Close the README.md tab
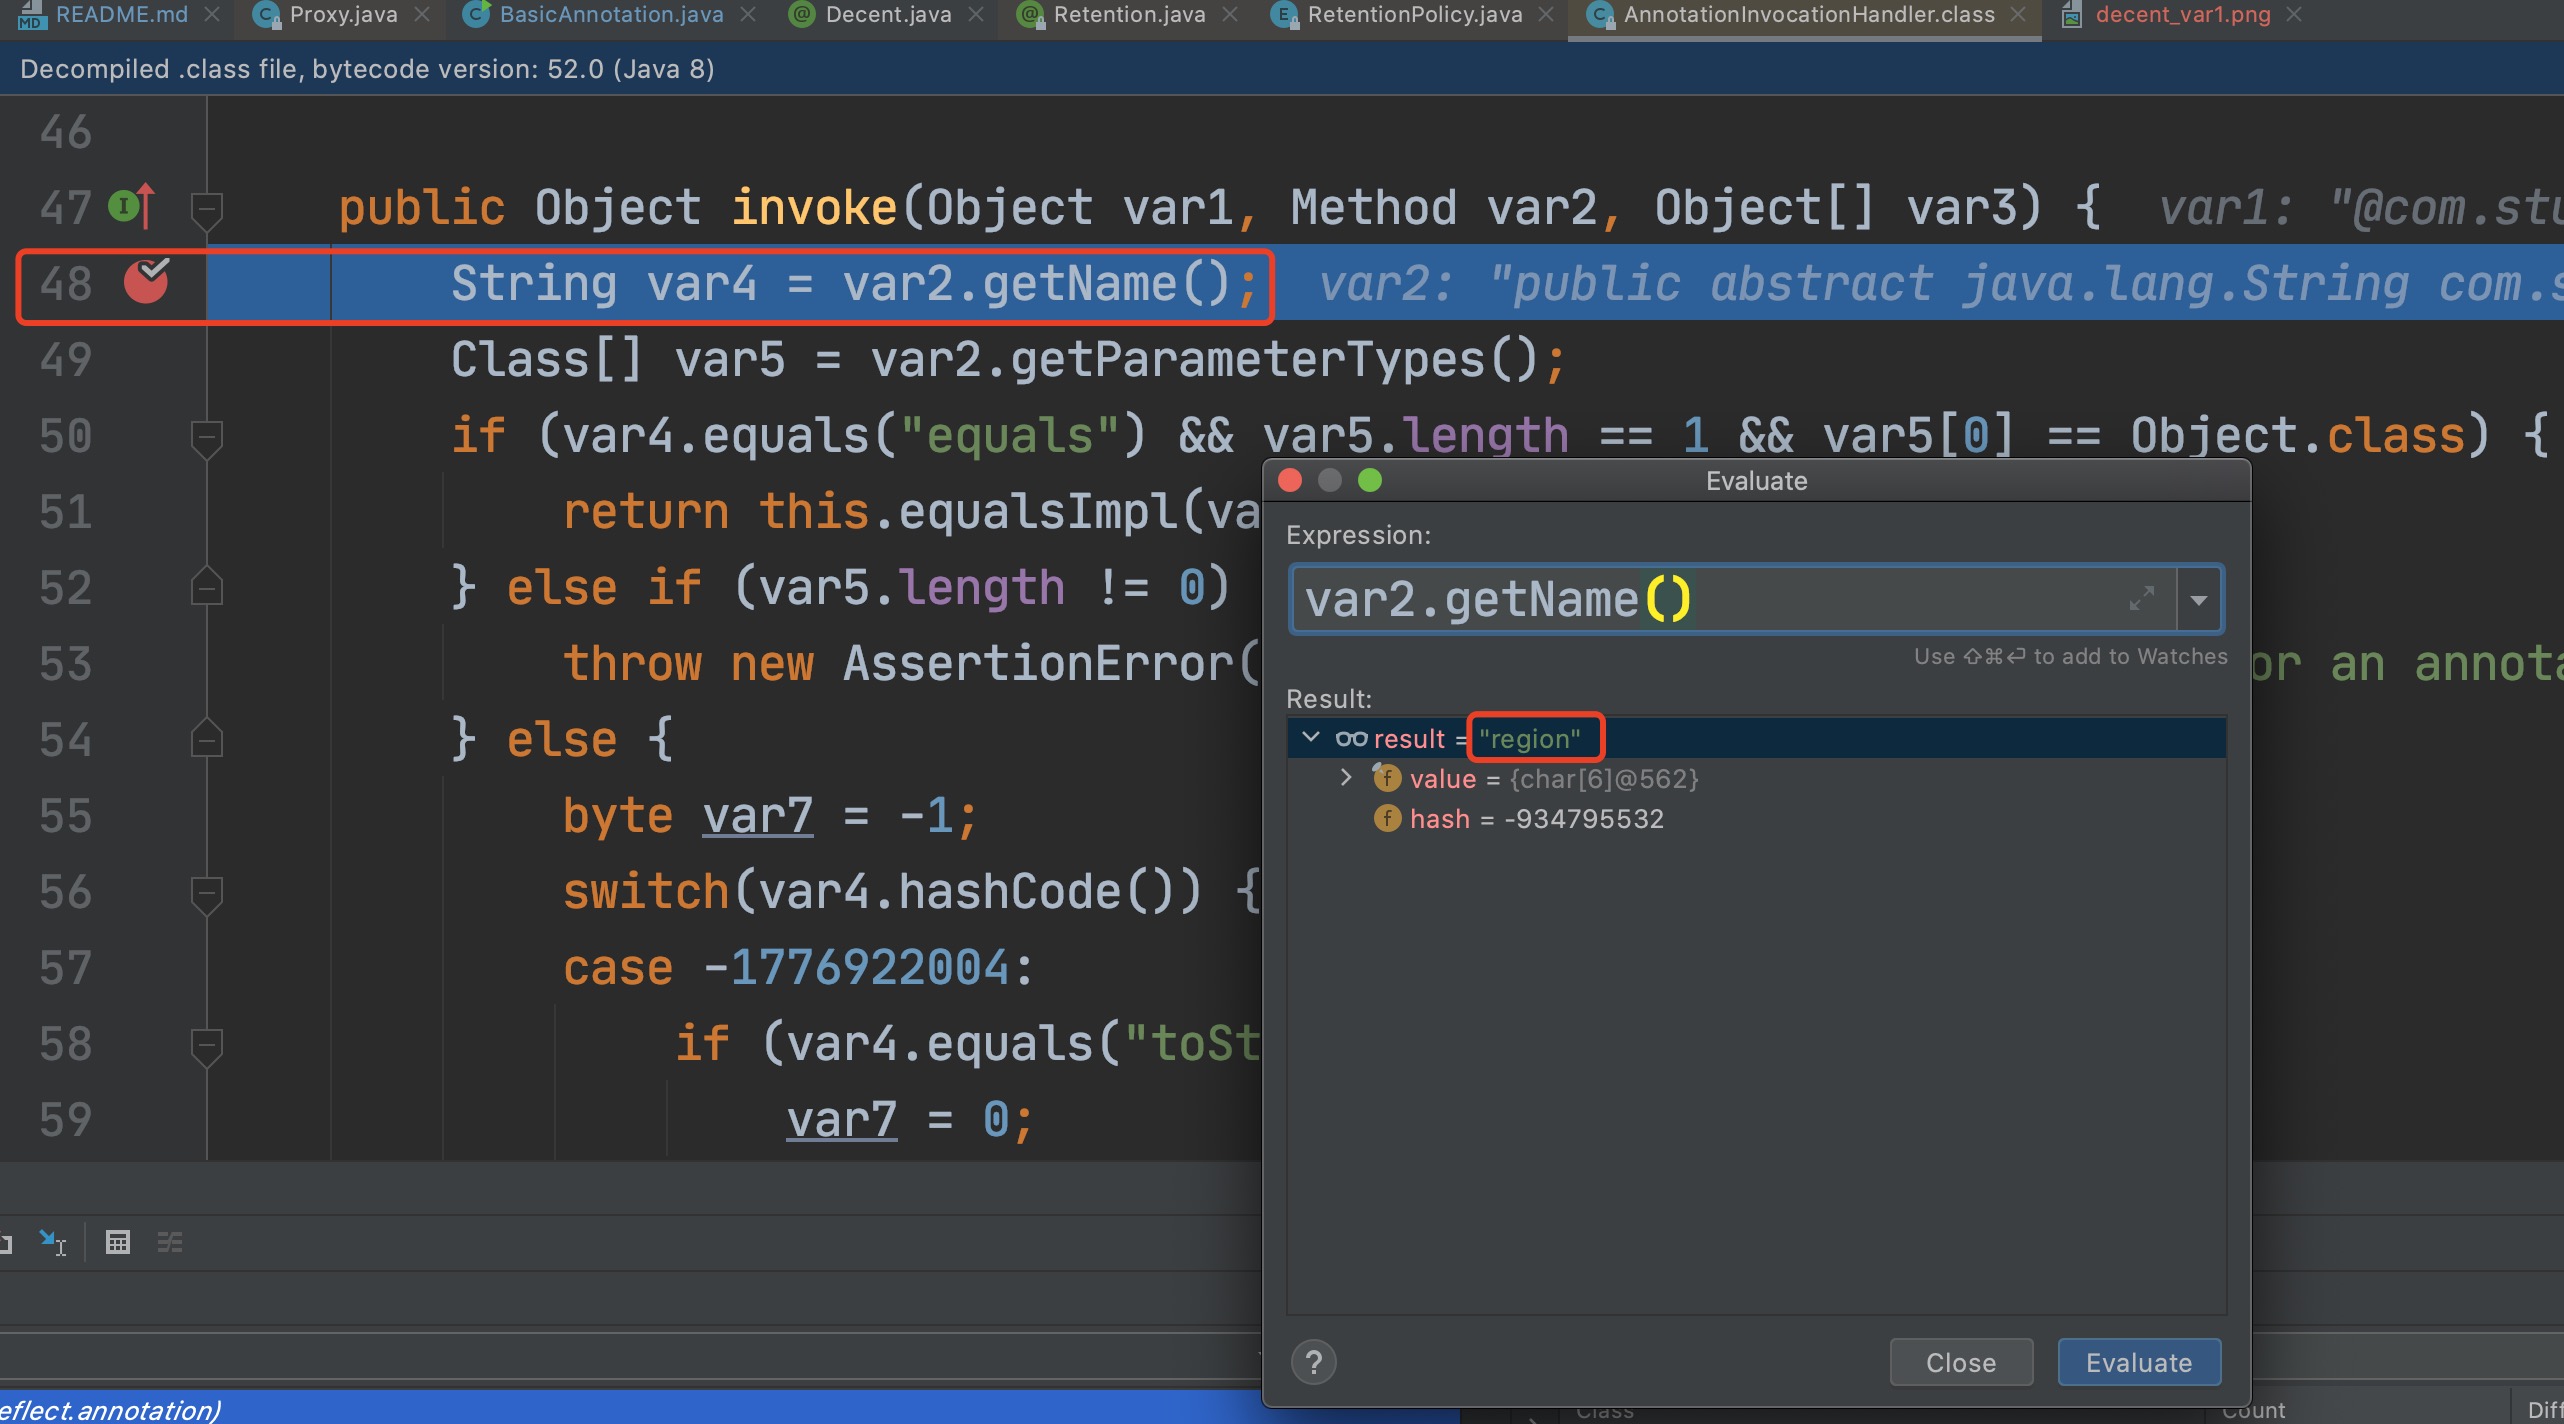This screenshot has width=2564, height=1424. pos(211,15)
